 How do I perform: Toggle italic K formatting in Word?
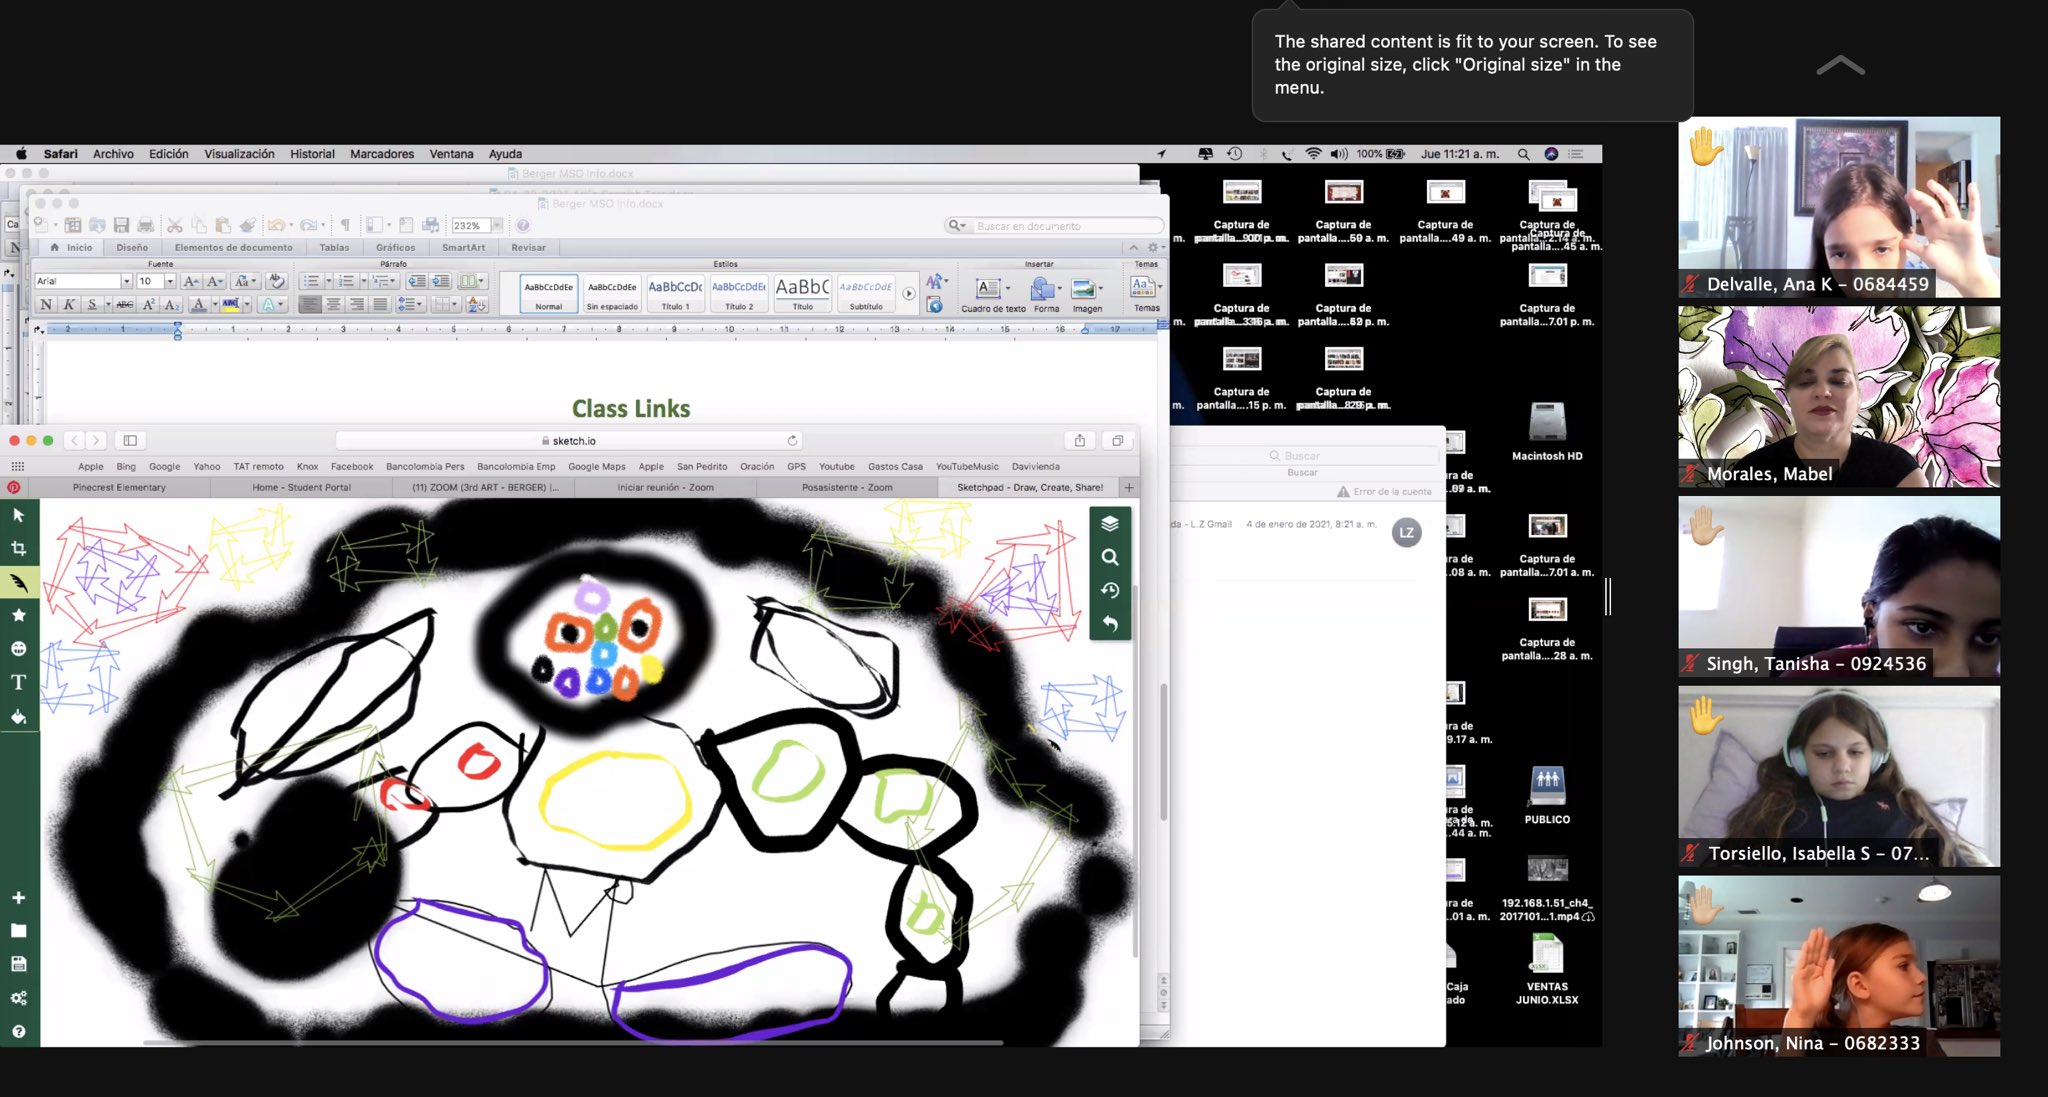pos(69,304)
